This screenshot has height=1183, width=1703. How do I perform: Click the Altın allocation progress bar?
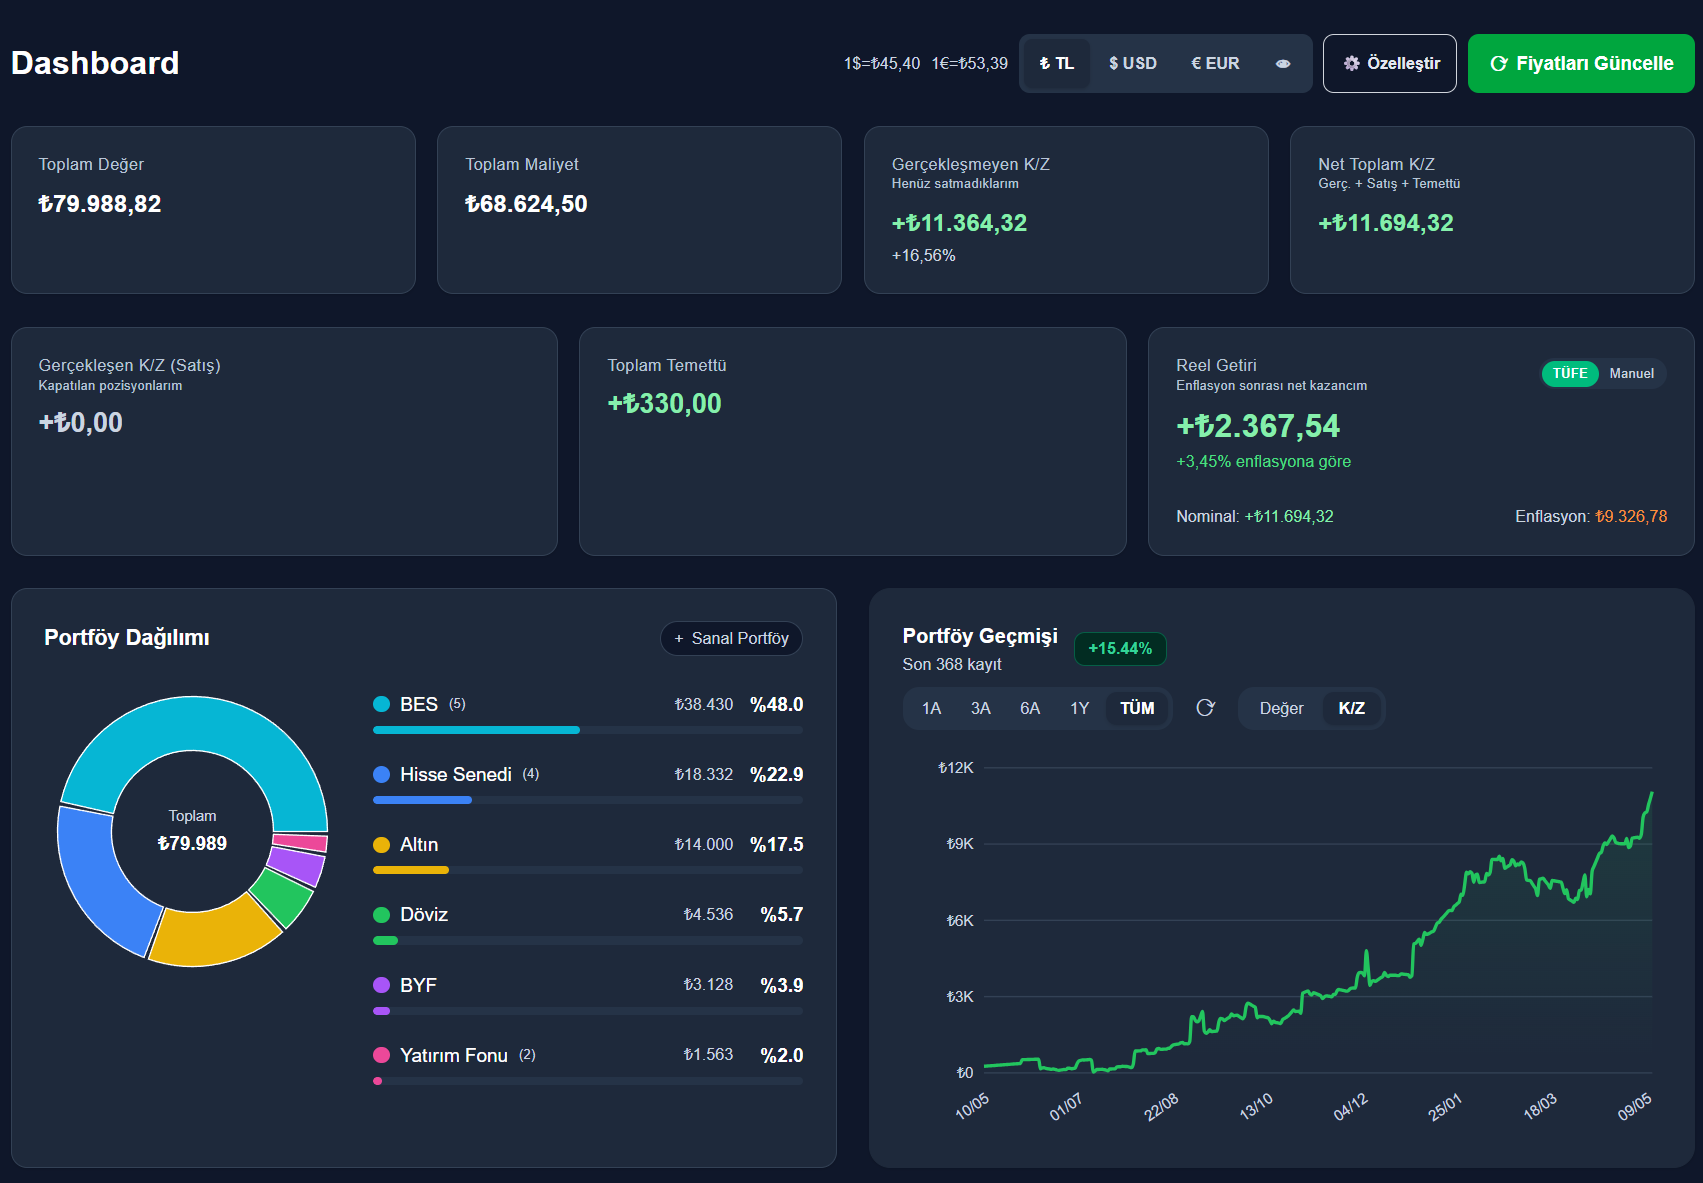point(588,870)
